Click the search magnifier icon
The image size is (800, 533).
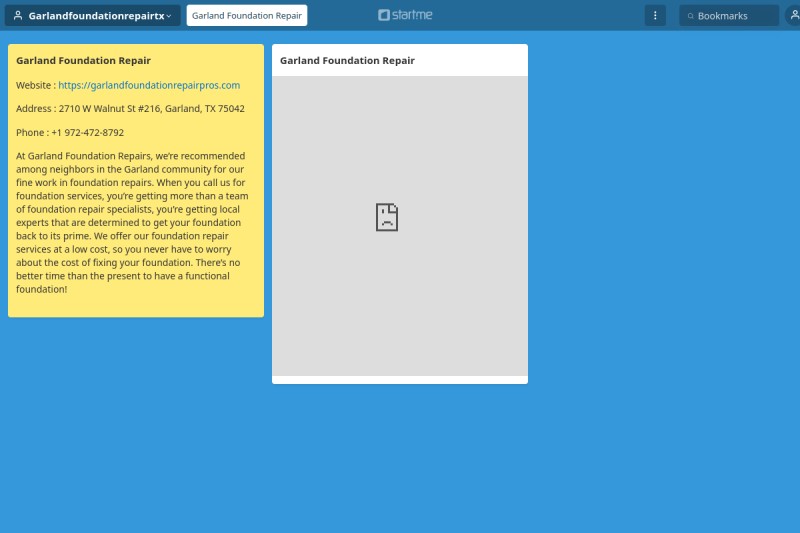click(x=690, y=16)
